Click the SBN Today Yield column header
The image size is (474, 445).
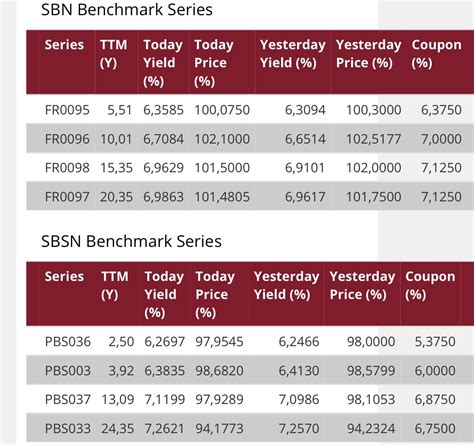tap(163, 63)
